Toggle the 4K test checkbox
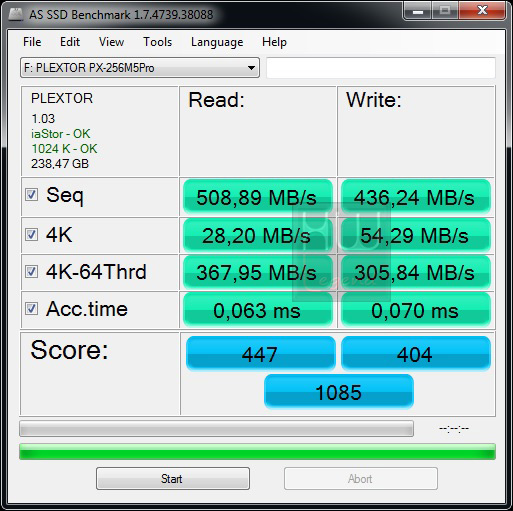Viewport: 513px width, 511px height. tap(31, 235)
